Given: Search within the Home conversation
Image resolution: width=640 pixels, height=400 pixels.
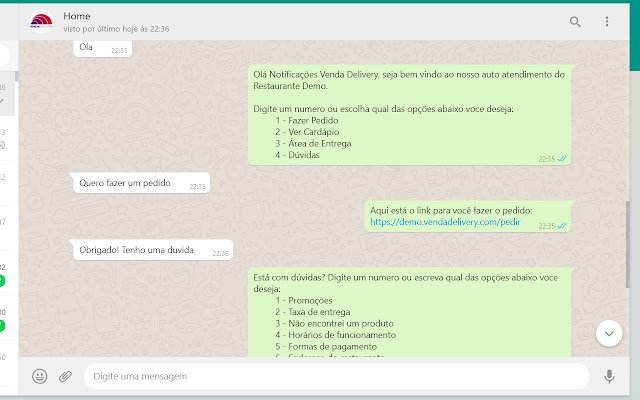Looking at the screenshot, I should tap(575, 22).
